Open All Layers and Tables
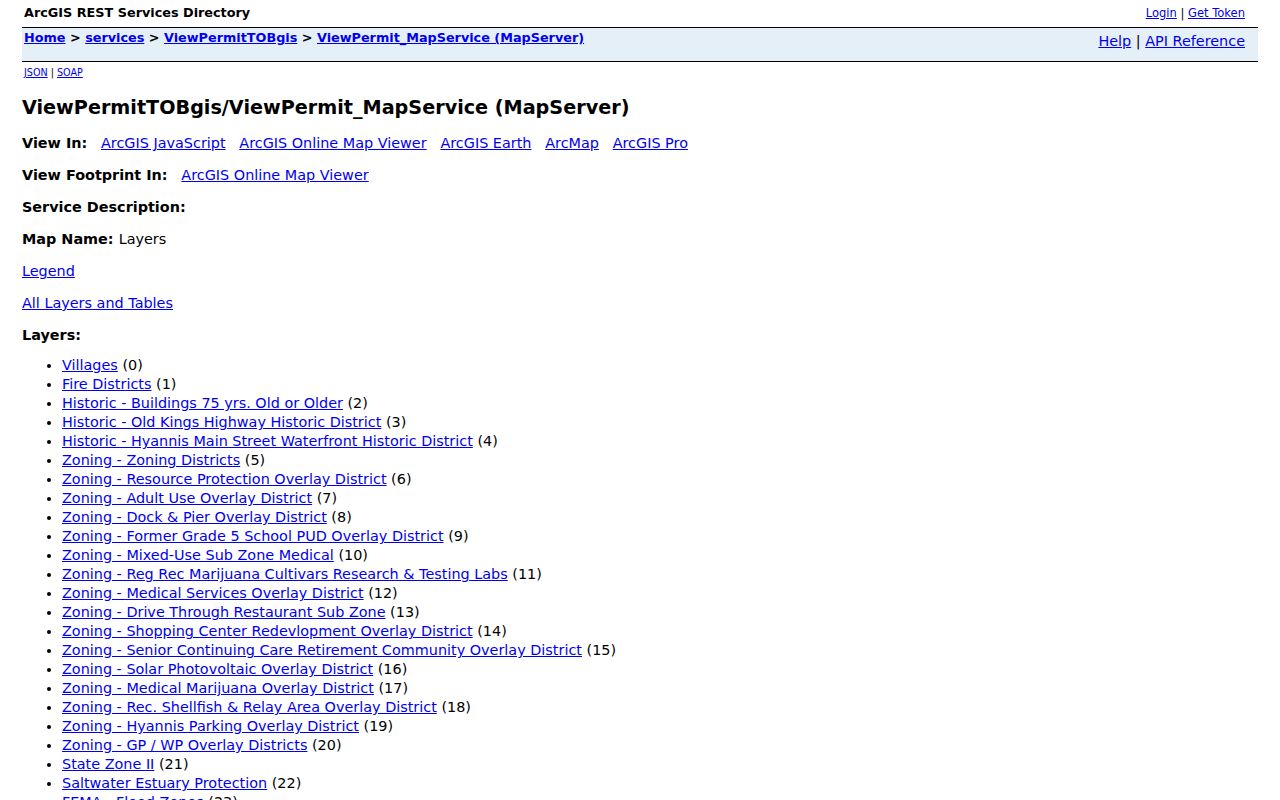The image size is (1280, 800). (x=97, y=303)
